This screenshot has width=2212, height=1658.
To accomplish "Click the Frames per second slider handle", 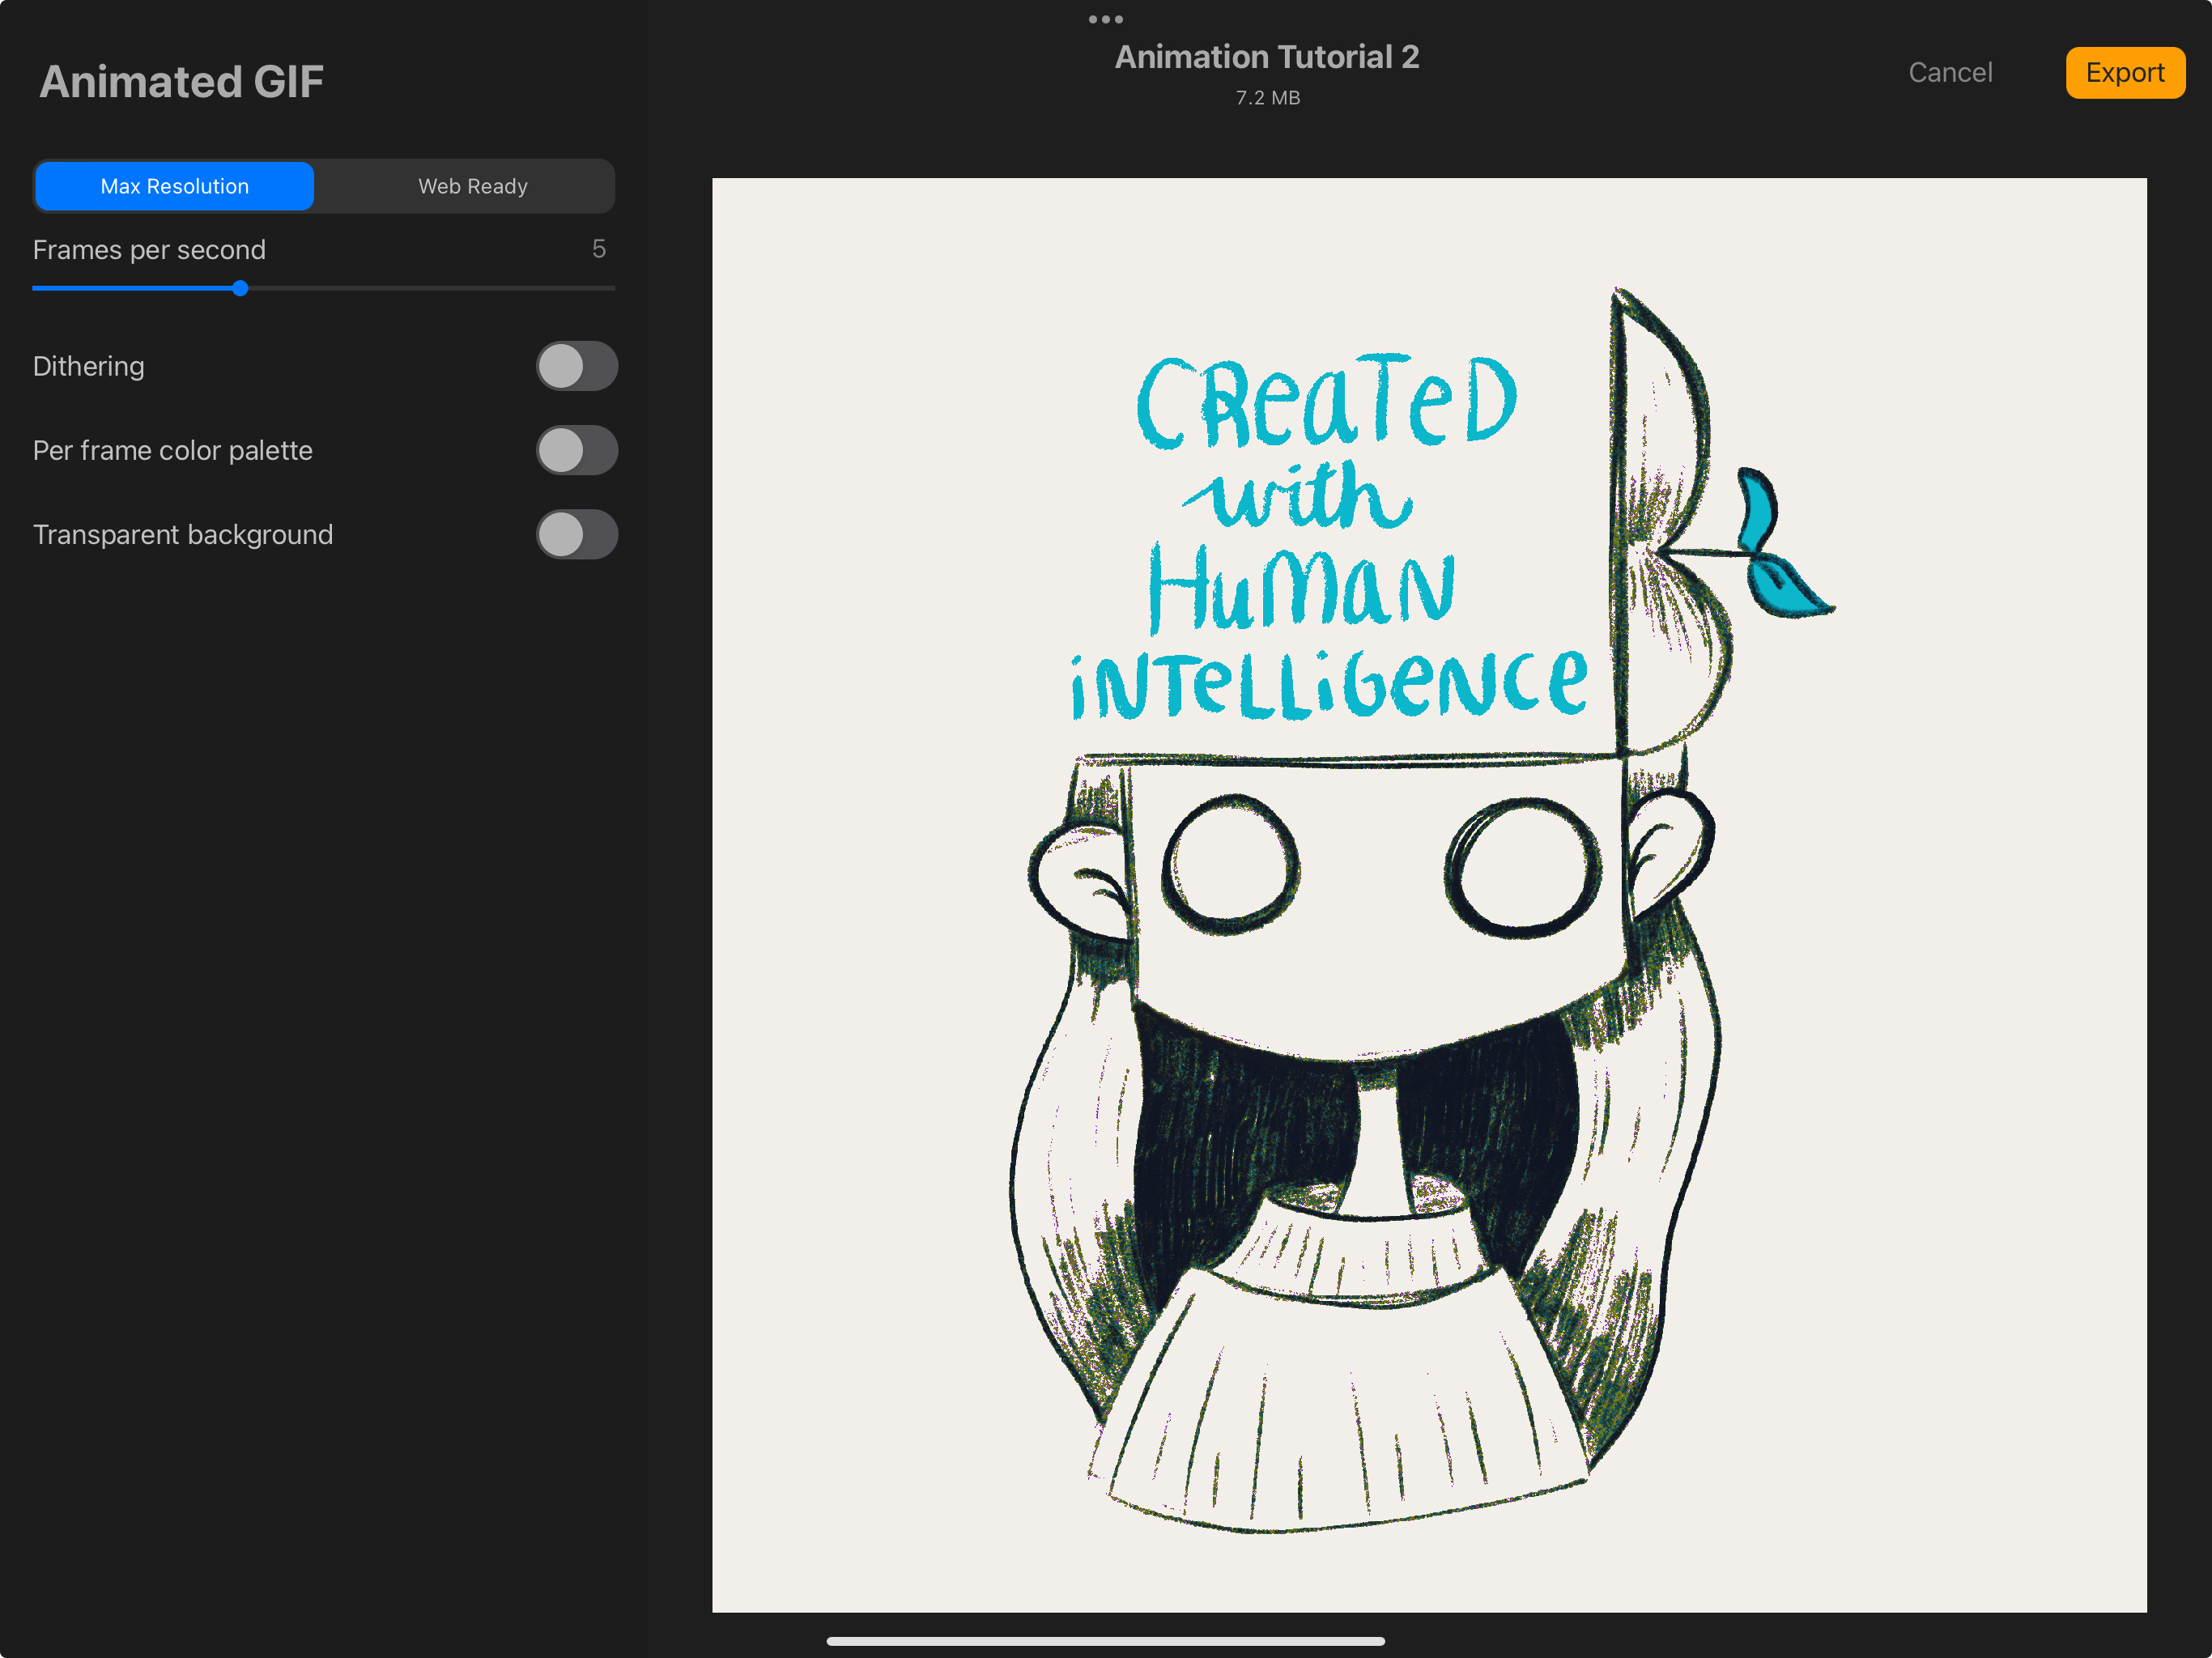I will [240, 288].
